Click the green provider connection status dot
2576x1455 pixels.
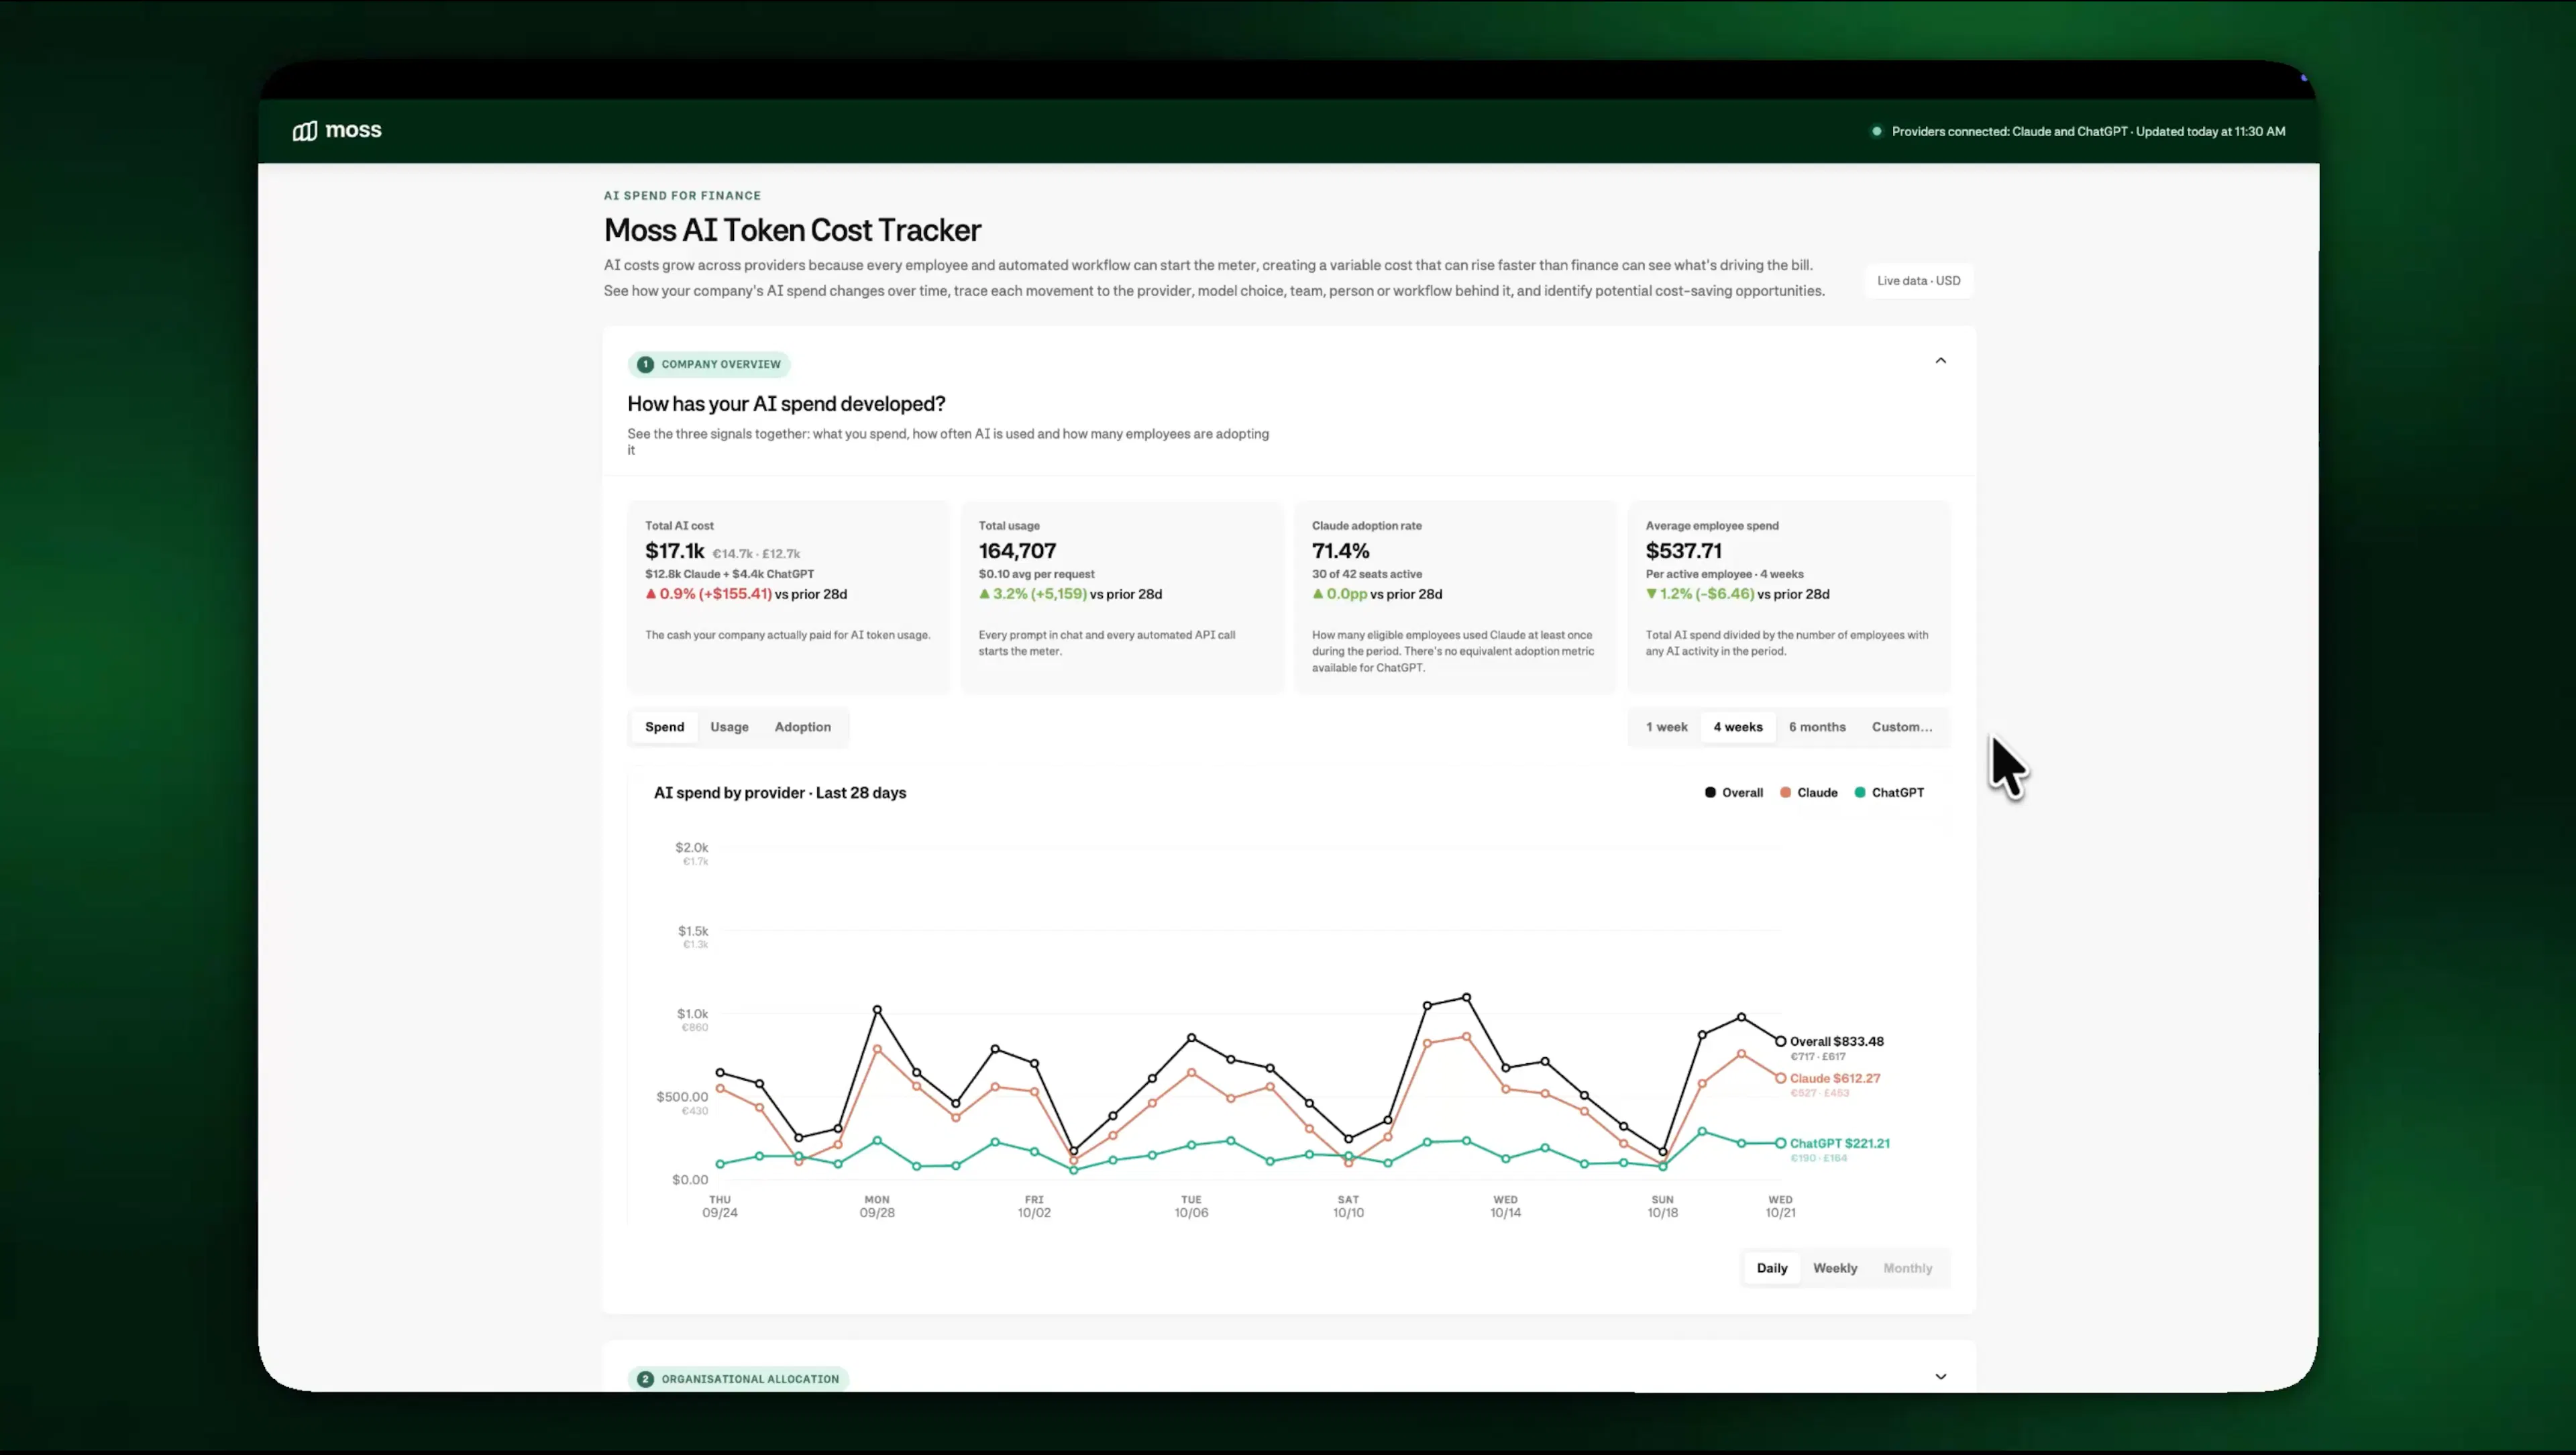[1877, 131]
